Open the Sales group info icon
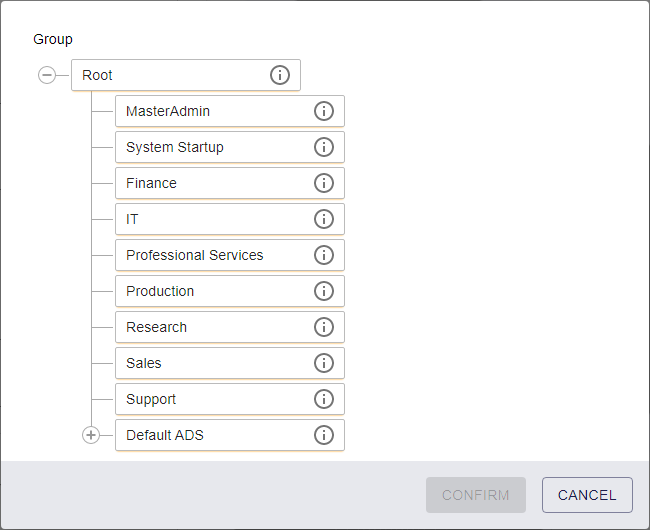 pyautogui.click(x=324, y=363)
